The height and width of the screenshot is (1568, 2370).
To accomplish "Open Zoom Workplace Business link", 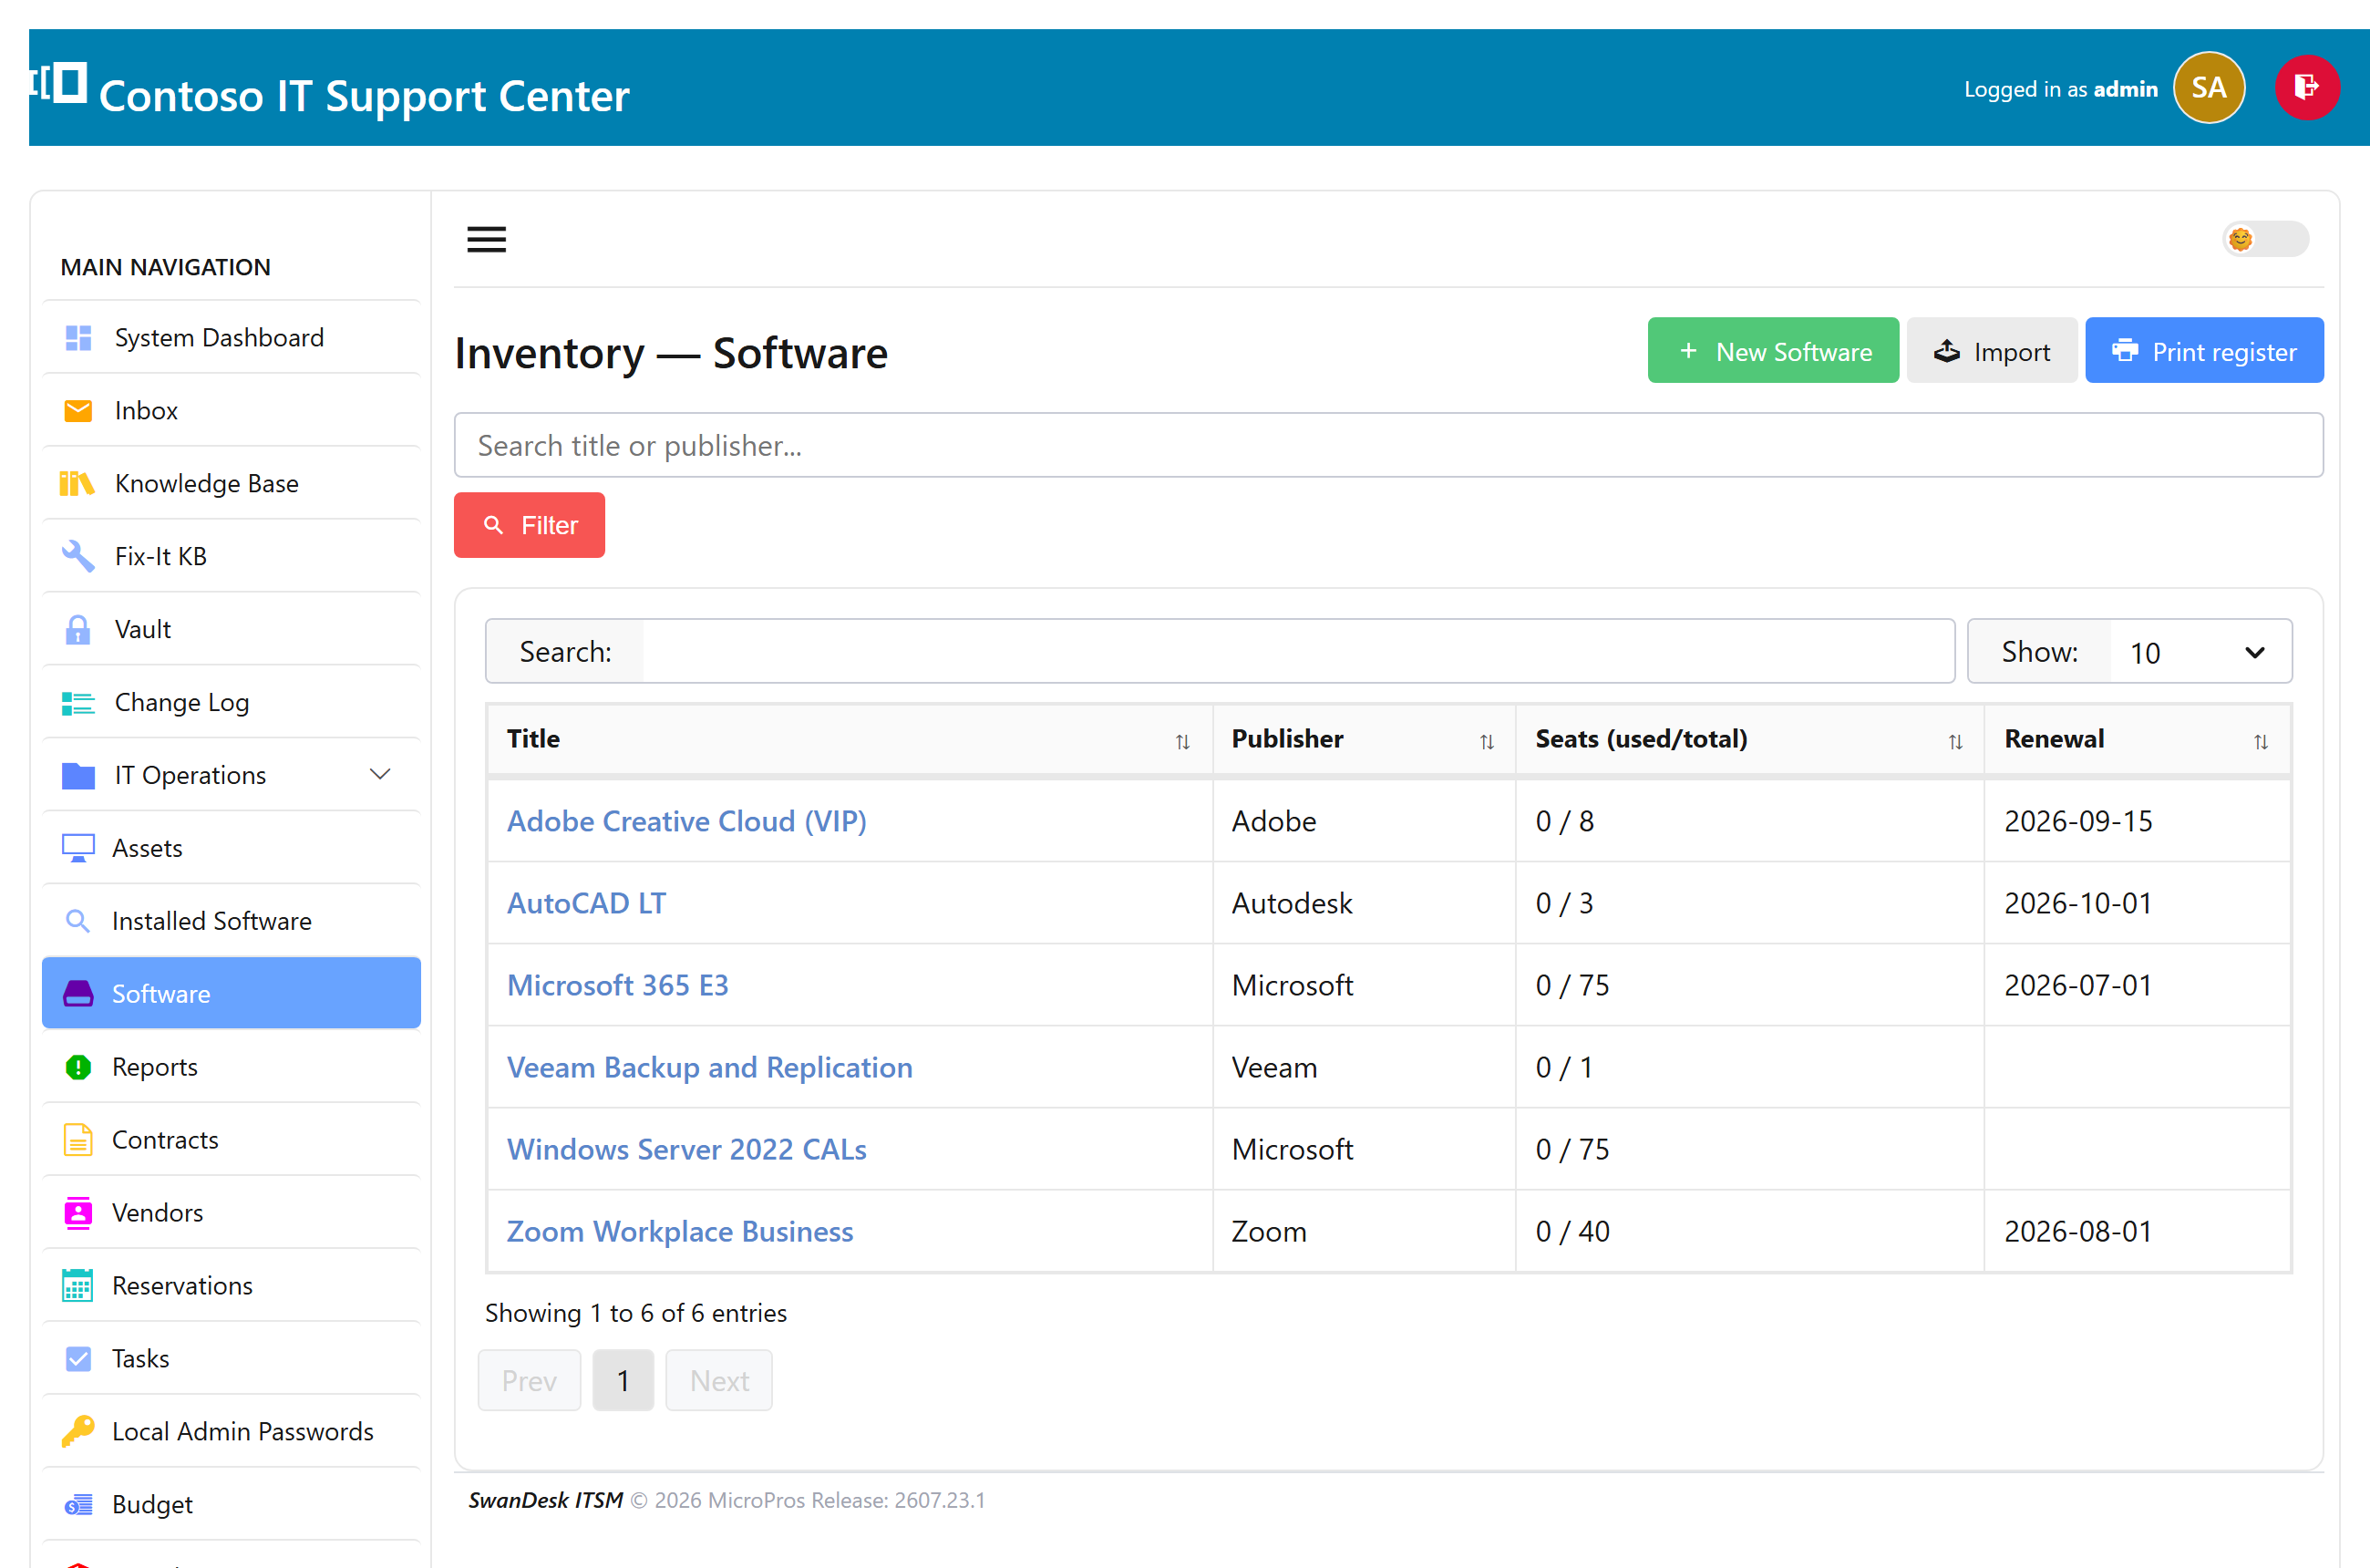I will [x=680, y=1232].
